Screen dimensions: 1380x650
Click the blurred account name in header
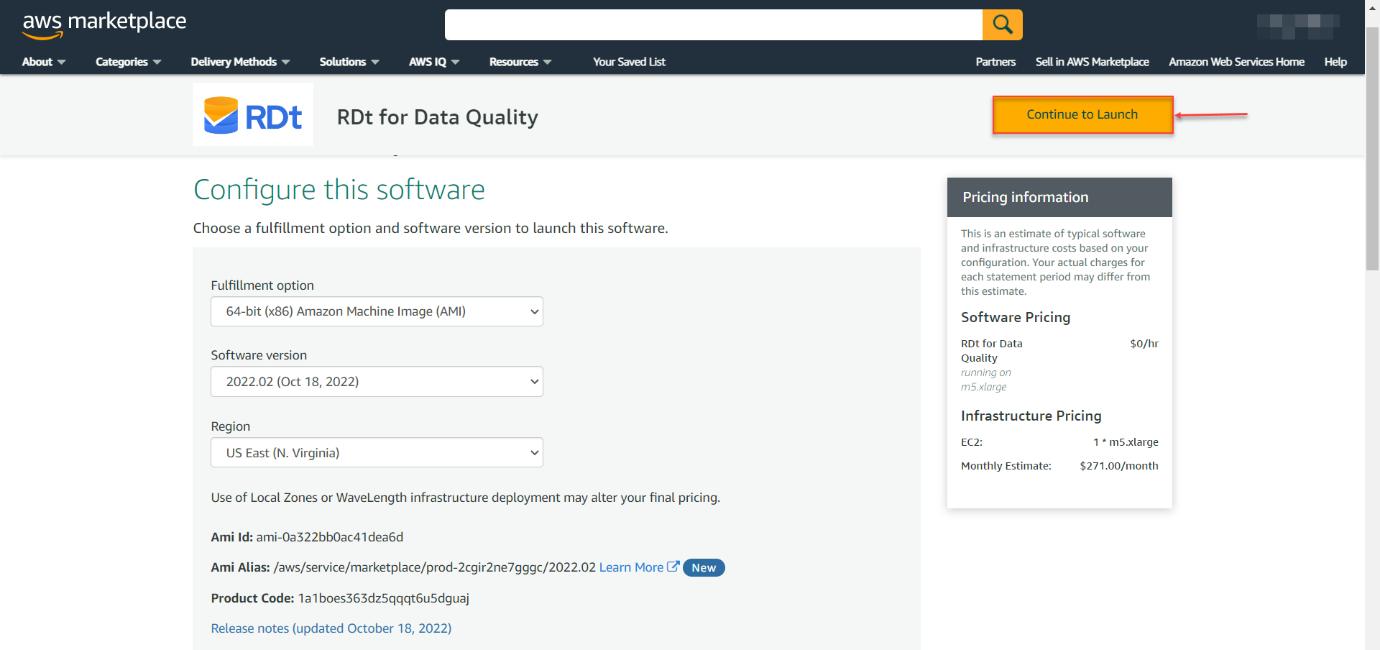[x=1298, y=24]
